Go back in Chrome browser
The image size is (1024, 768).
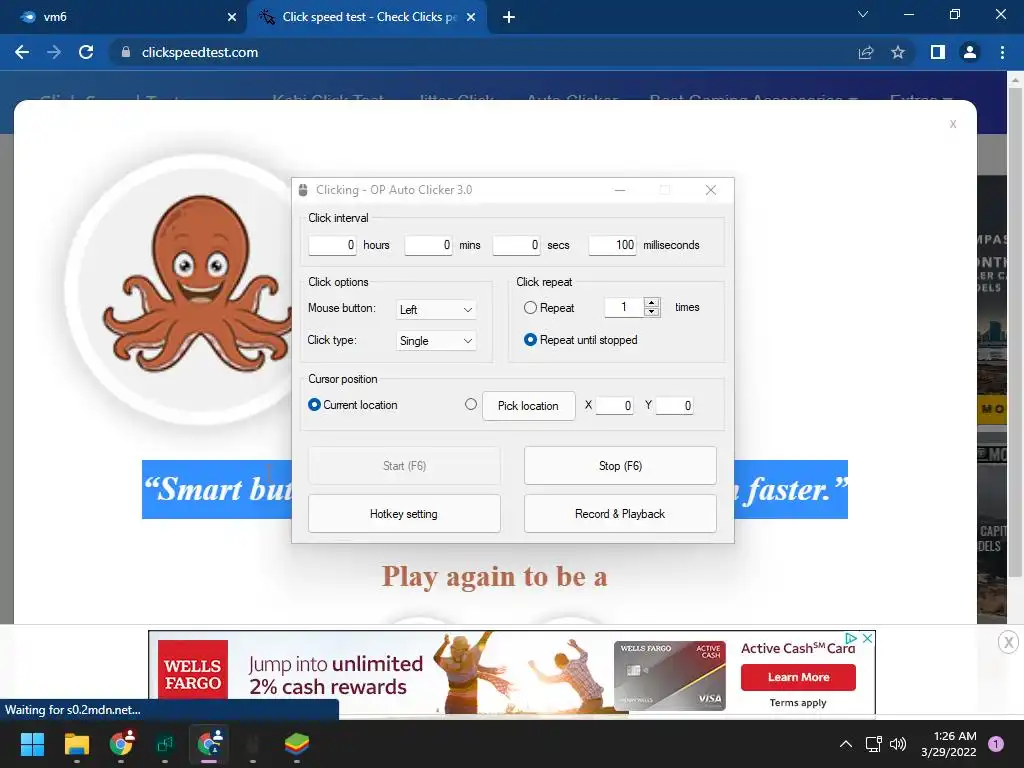pos(22,52)
